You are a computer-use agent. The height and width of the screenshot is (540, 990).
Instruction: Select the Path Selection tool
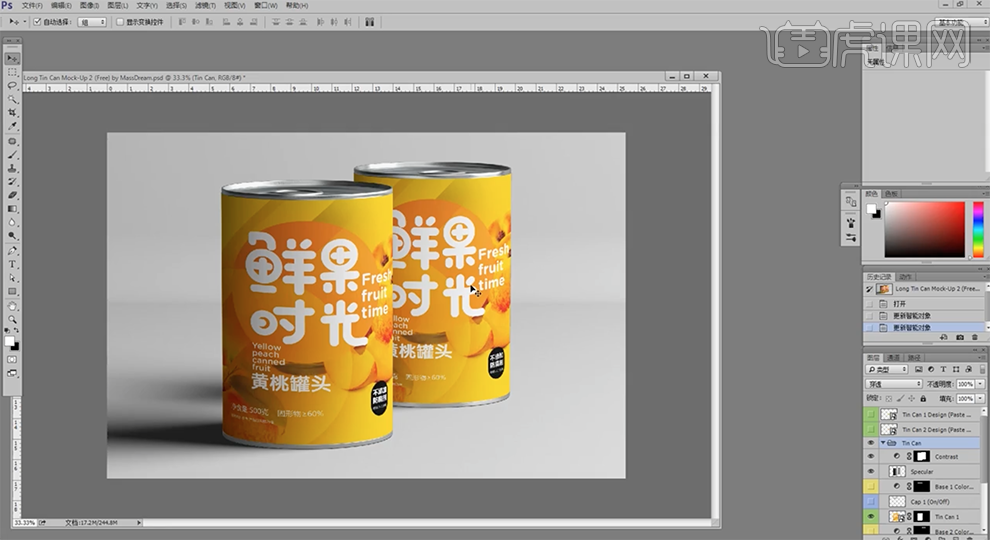[12, 278]
